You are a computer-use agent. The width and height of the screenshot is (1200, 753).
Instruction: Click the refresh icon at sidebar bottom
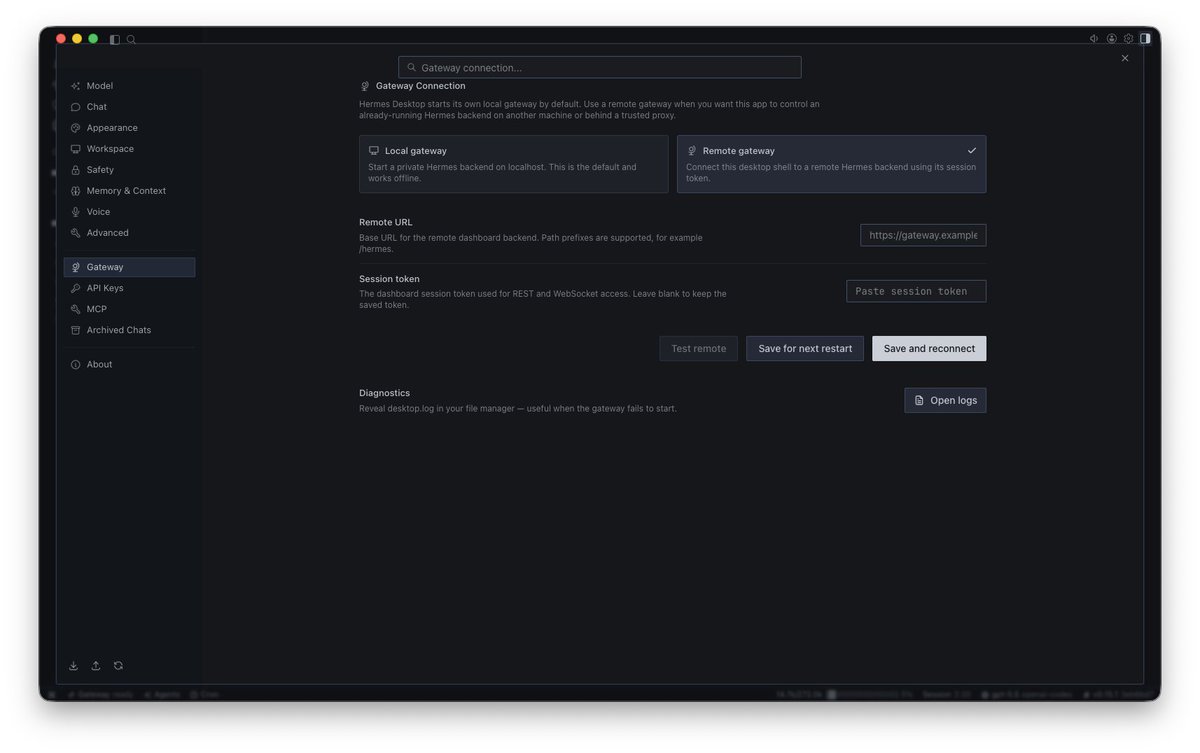tap(118, 665)
